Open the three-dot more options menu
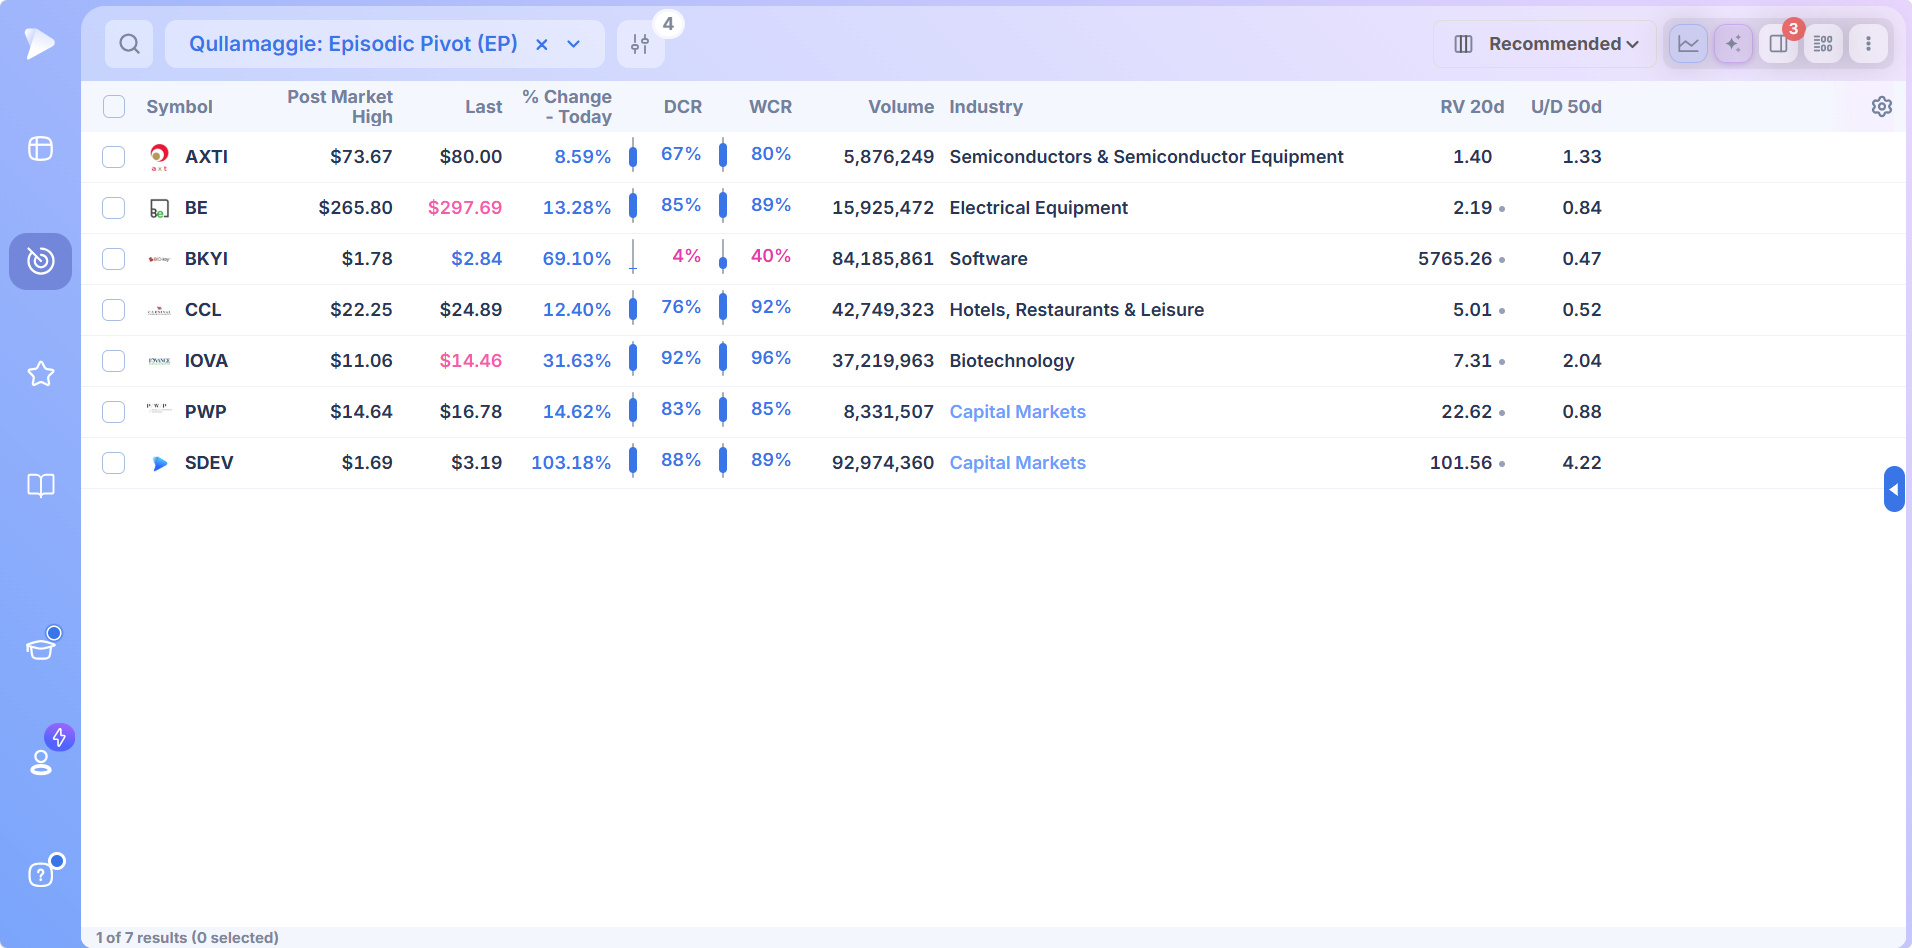The image size is (1912, 948). (x=1868, y=44)
